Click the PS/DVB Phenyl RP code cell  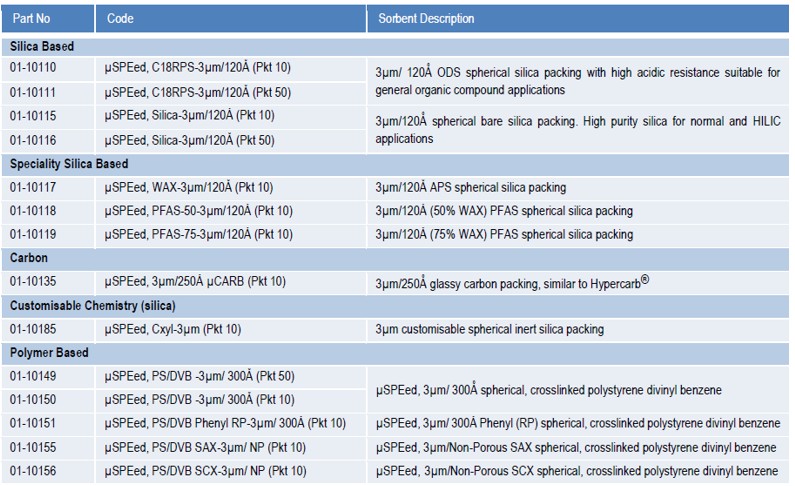pyautogui.click(x=225, y=423)
